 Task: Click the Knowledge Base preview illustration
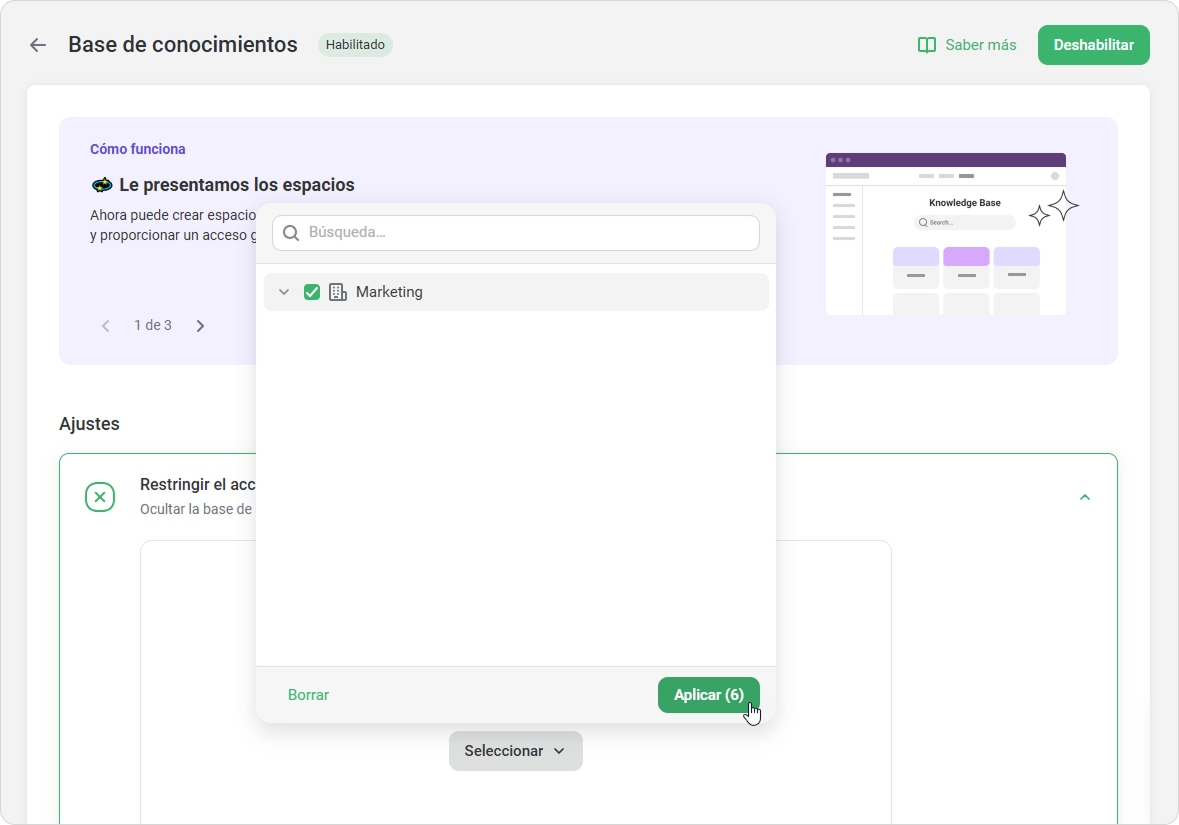point(945,234)
